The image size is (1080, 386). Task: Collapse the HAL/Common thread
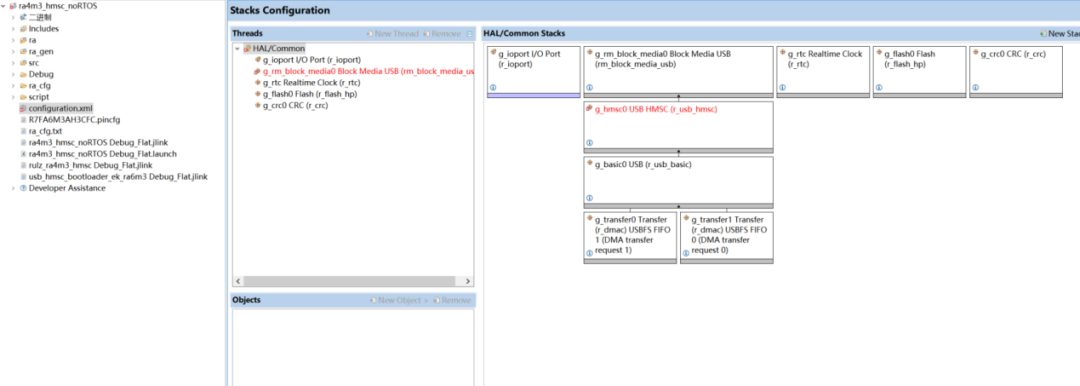[238, 48]
